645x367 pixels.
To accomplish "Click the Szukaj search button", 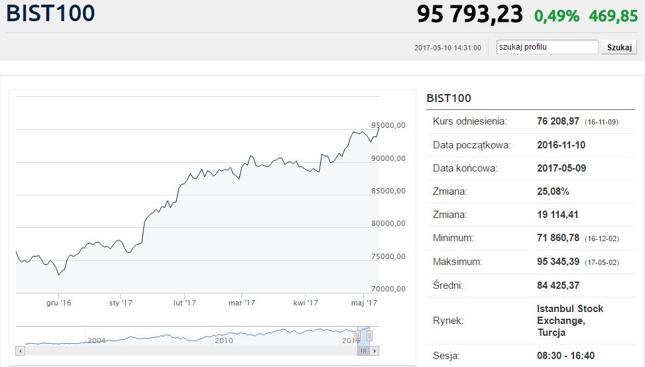I will (619, 47).
